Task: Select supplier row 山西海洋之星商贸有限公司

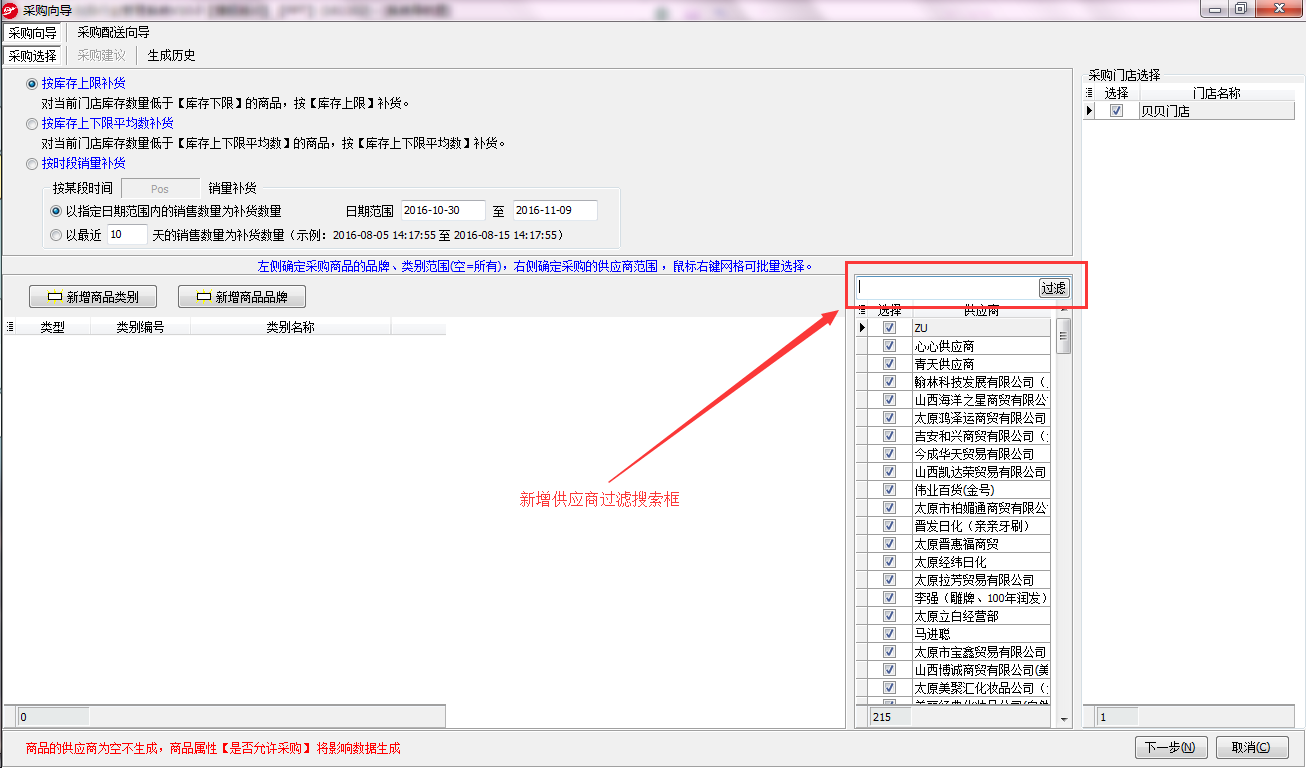Action: 980,400
